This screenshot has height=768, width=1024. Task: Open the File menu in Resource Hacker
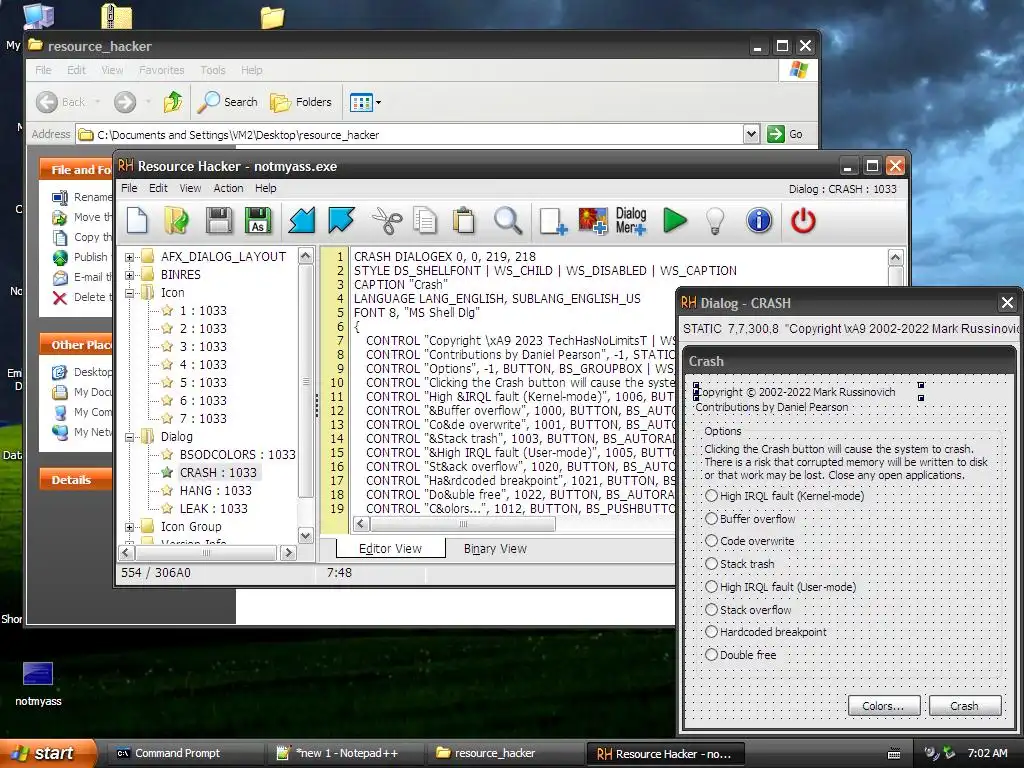[129, 188]
